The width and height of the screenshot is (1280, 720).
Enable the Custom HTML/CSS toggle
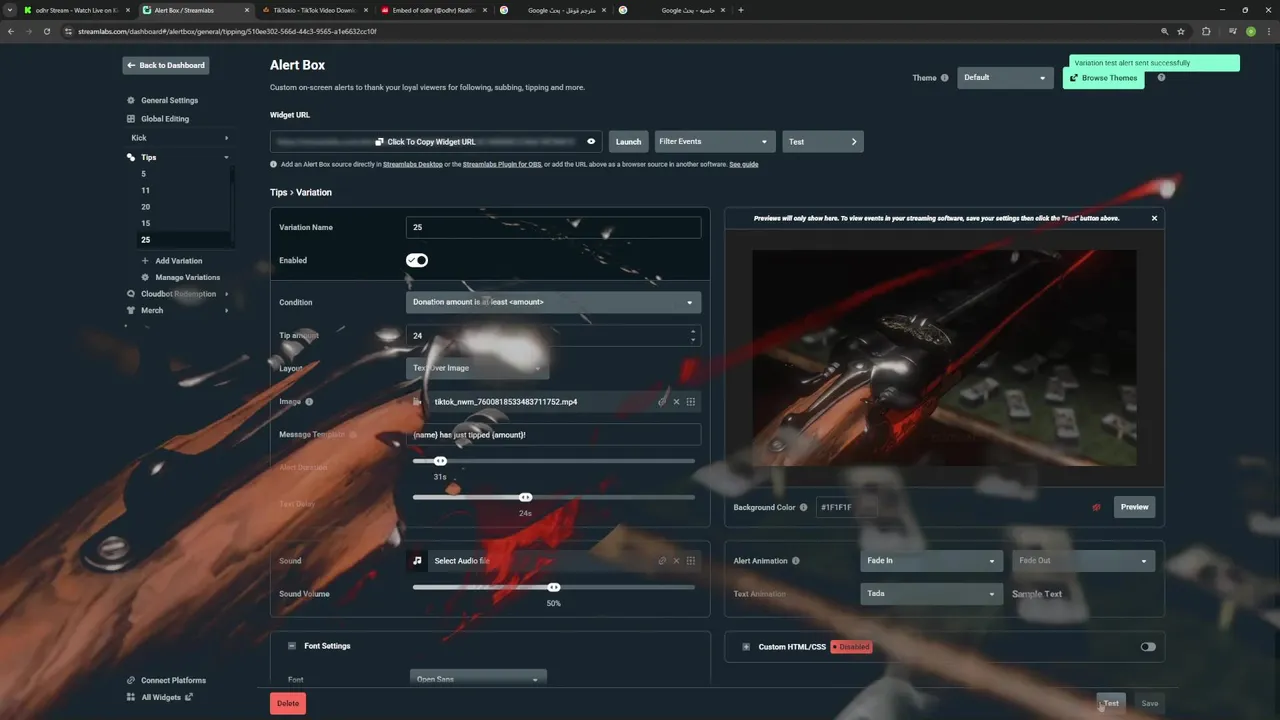coord(1148,647)
